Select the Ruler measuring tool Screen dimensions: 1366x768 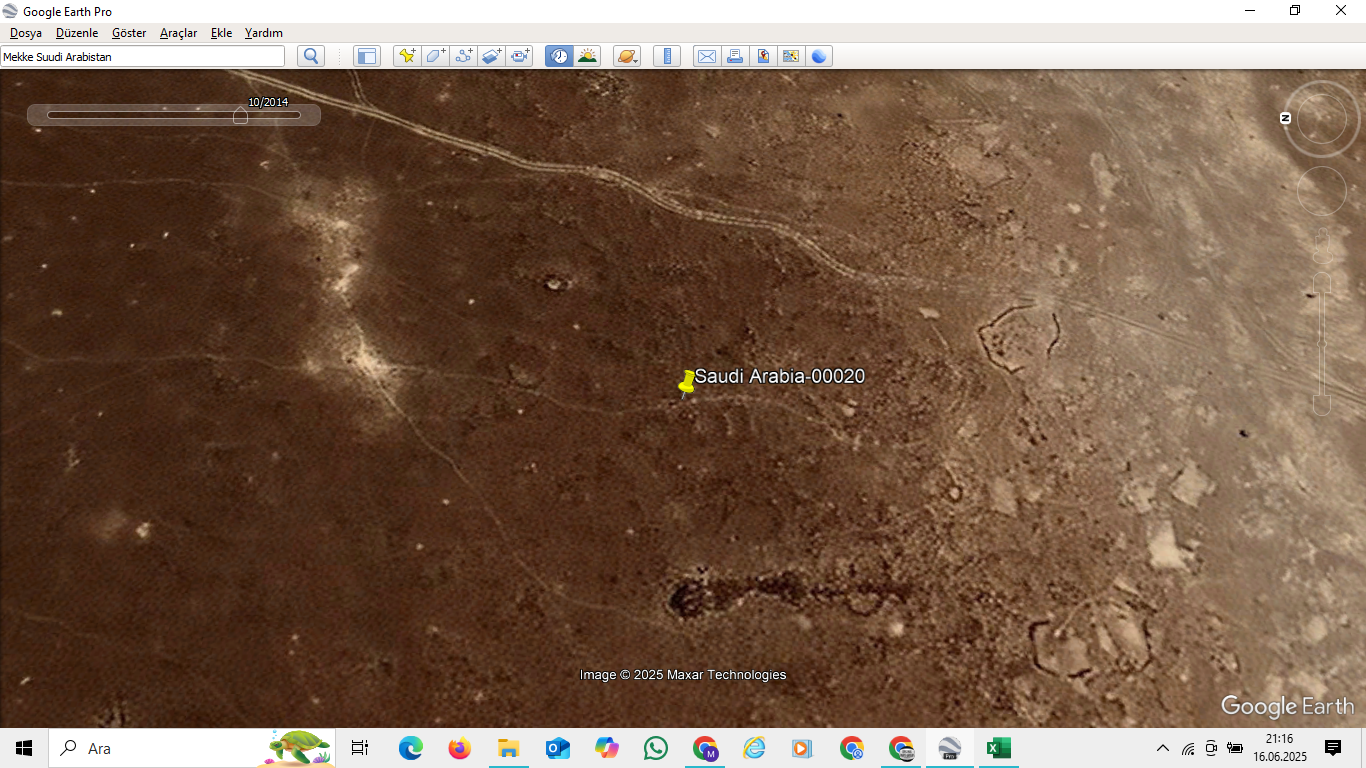click(x=667, y=56)
